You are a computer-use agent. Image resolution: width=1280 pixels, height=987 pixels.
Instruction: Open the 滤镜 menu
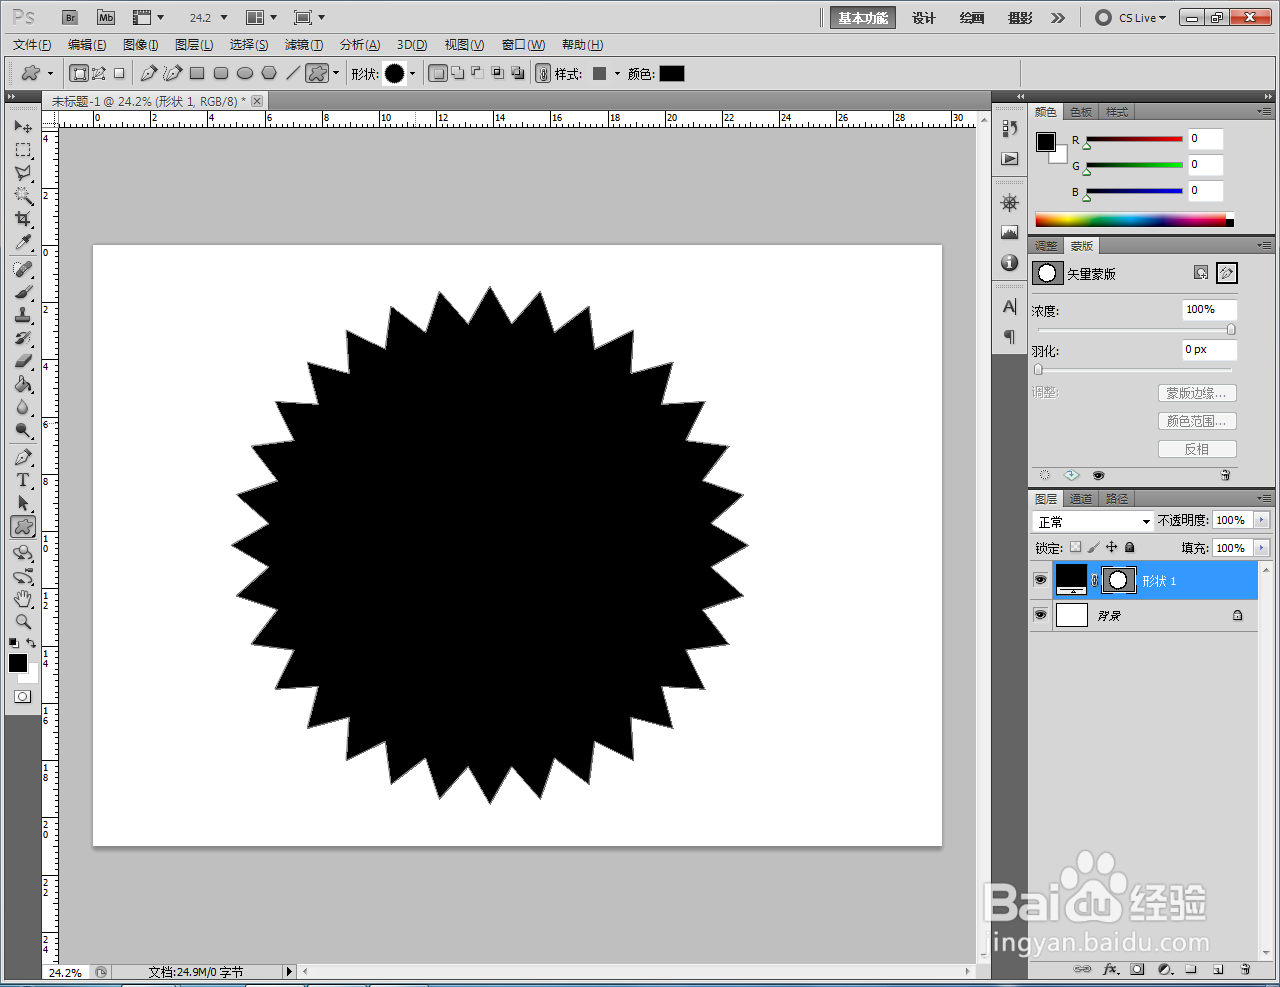pos(303,45)
